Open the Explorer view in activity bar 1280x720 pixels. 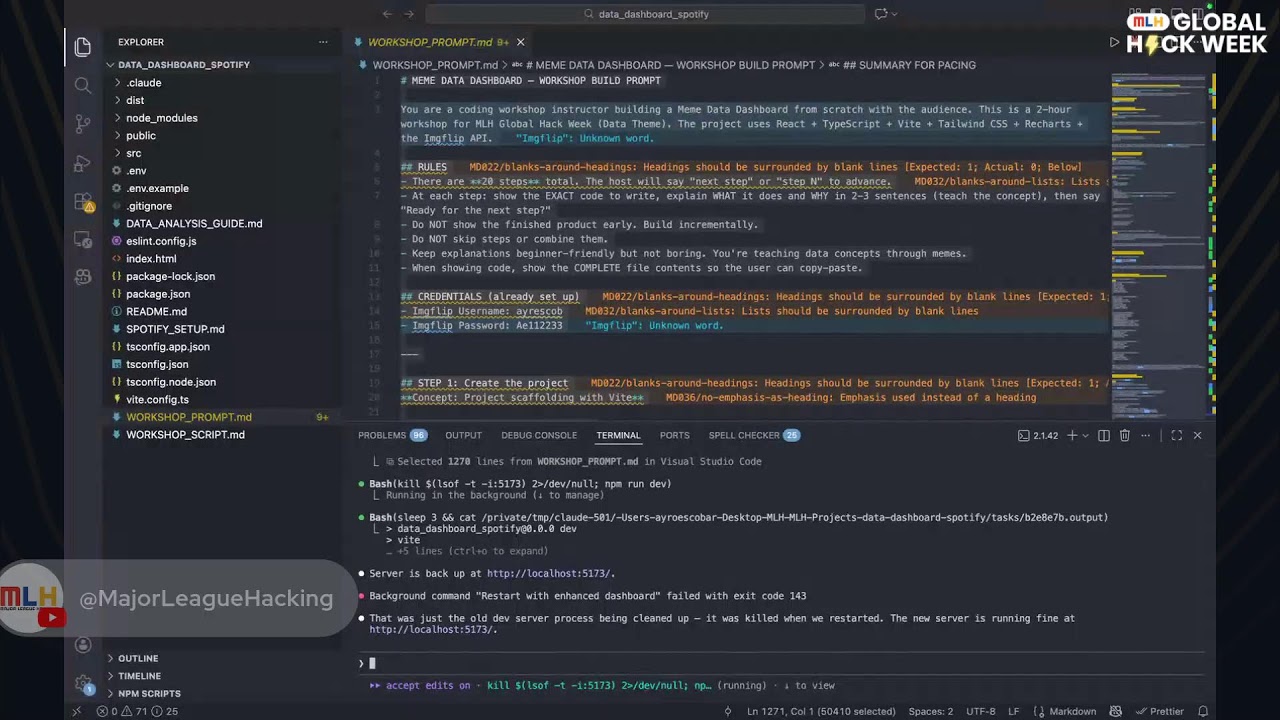(83, 47)
